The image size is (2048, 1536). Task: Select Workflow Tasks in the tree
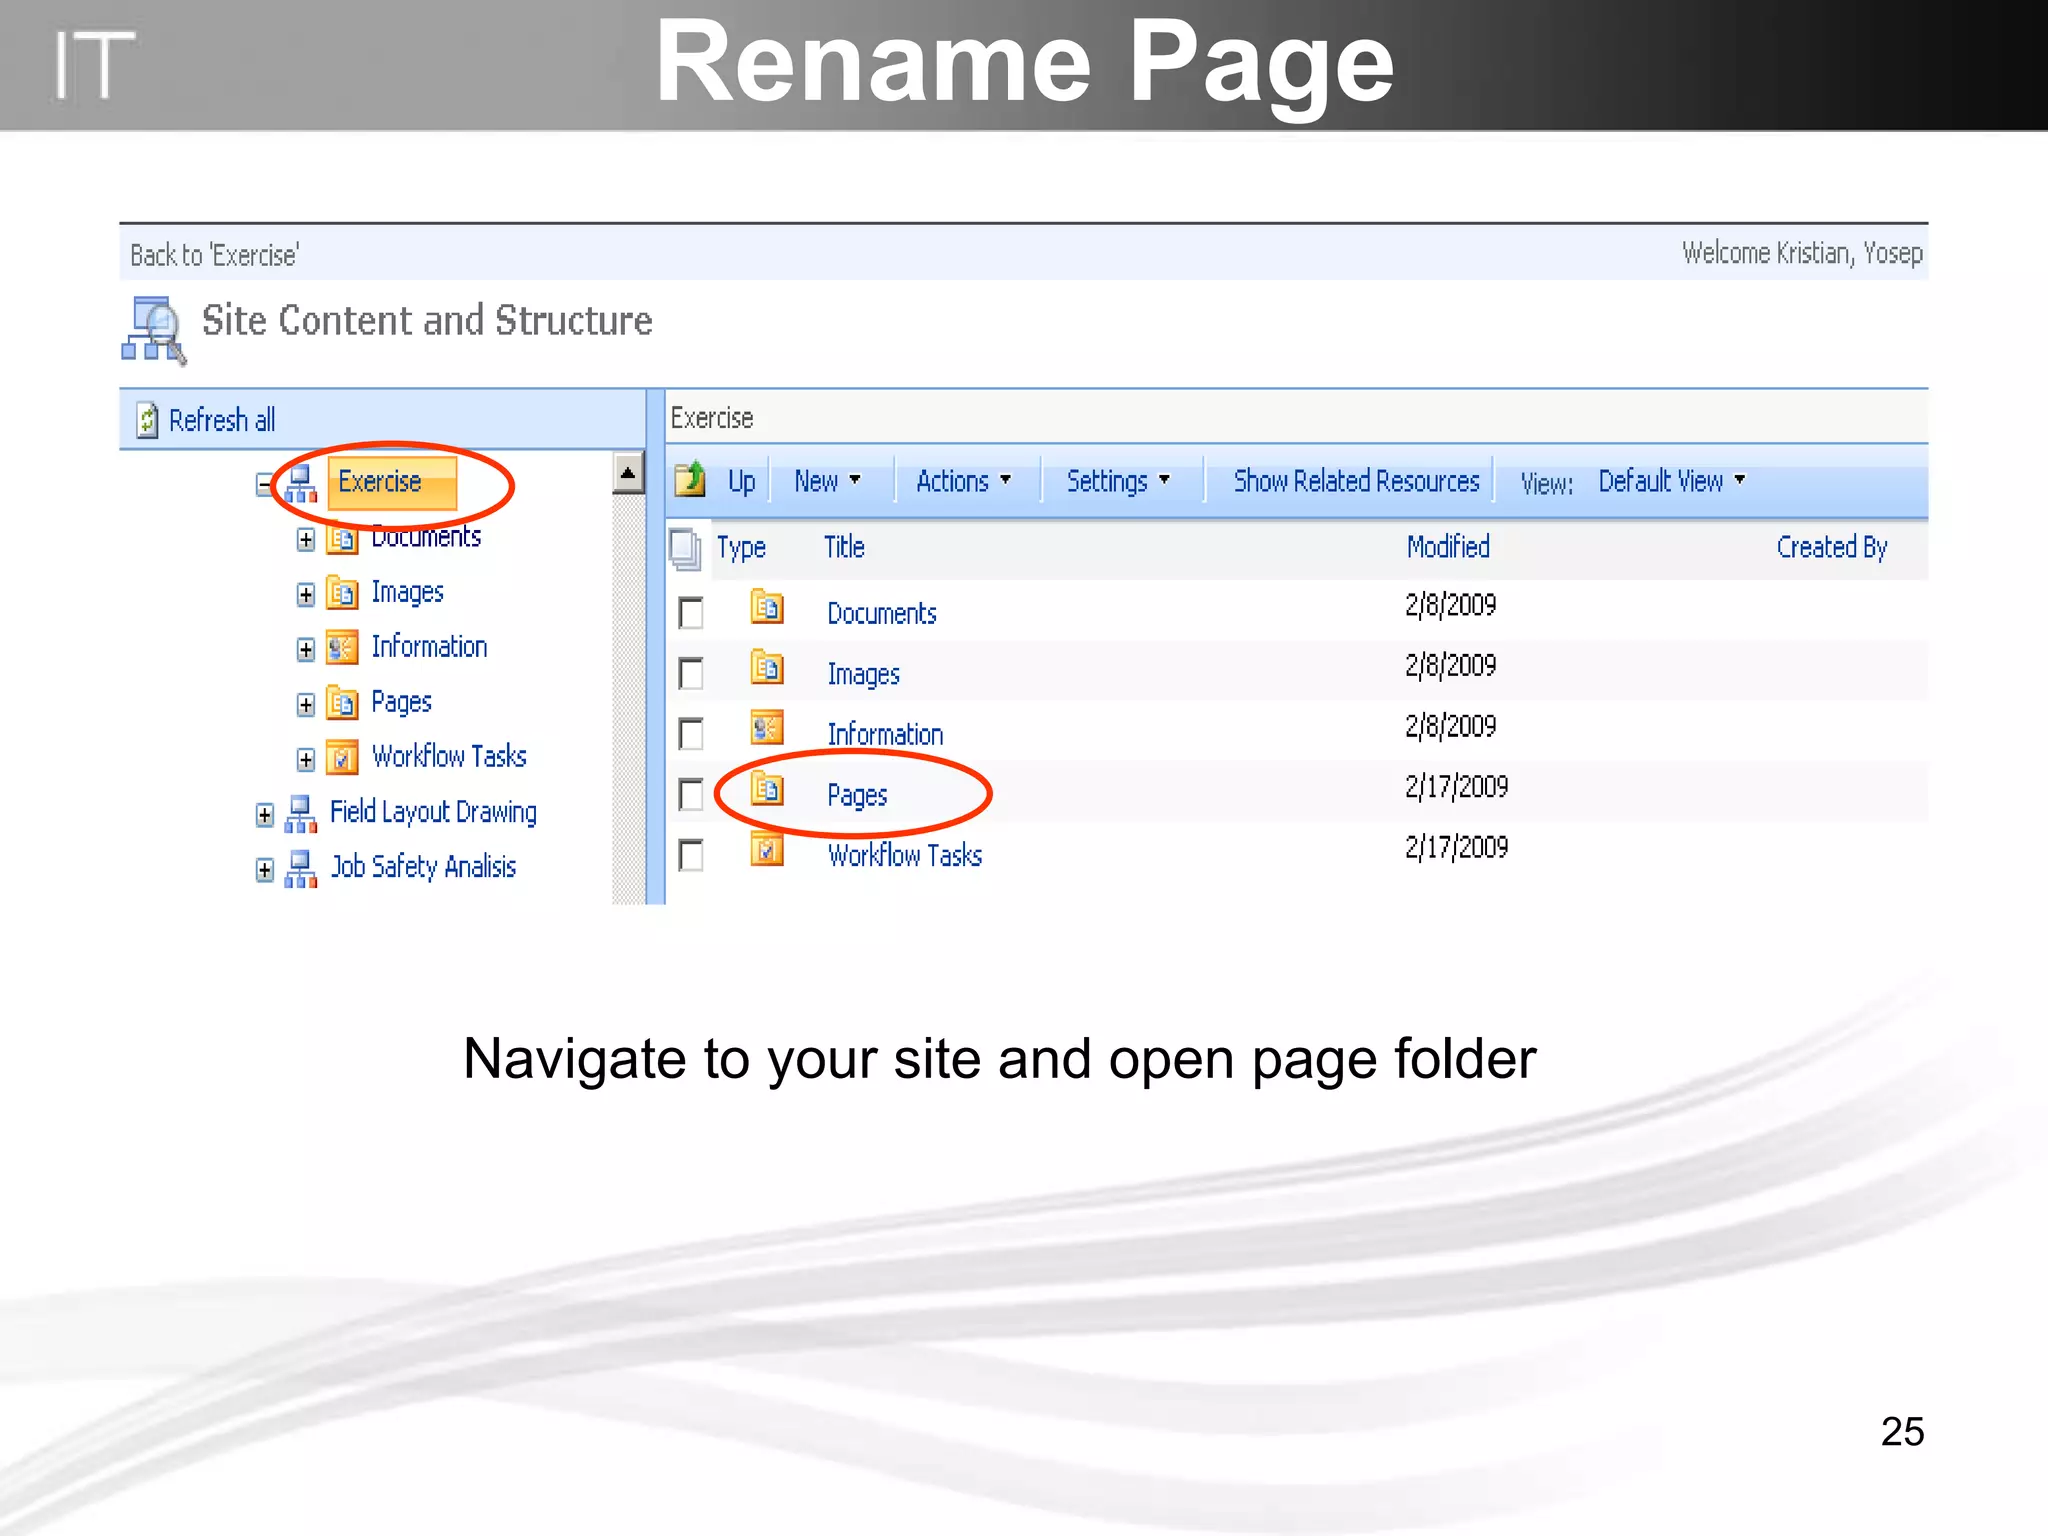point(449,756)
